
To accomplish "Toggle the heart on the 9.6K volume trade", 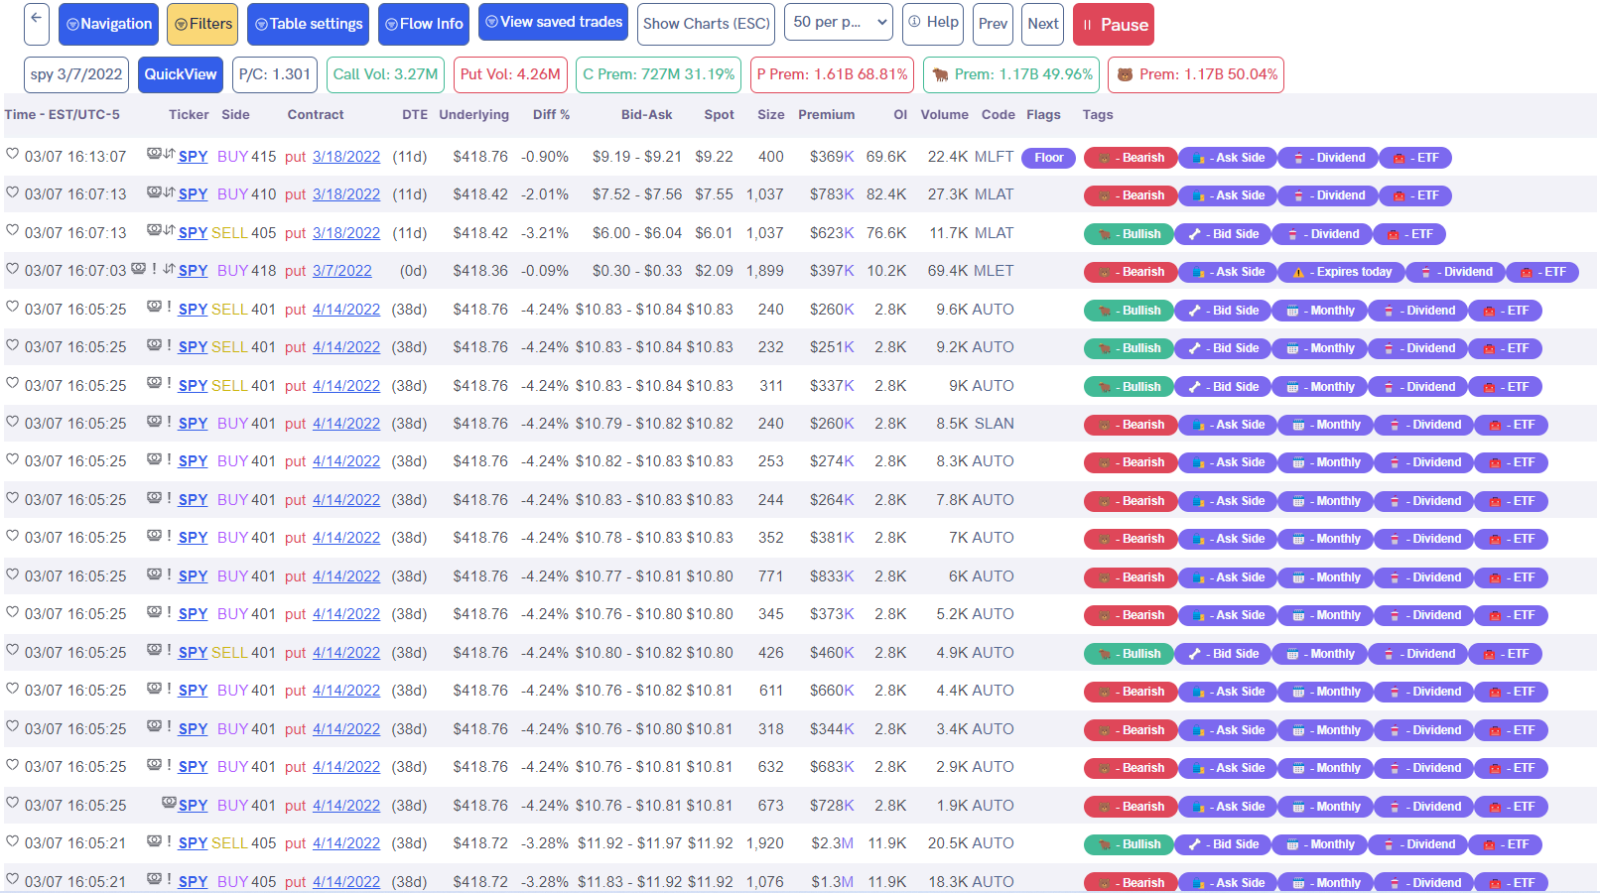I will click(13, 308).
